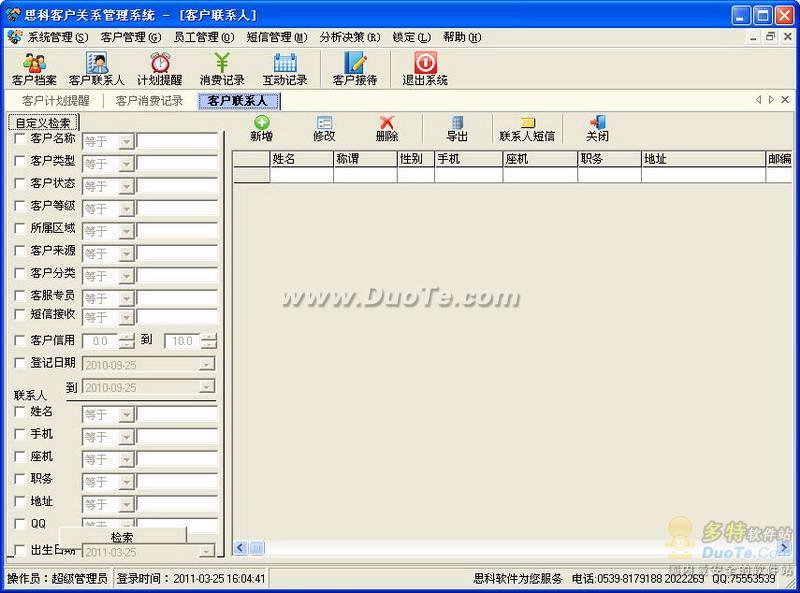Click the 自定义检索 button

point(43,123)
